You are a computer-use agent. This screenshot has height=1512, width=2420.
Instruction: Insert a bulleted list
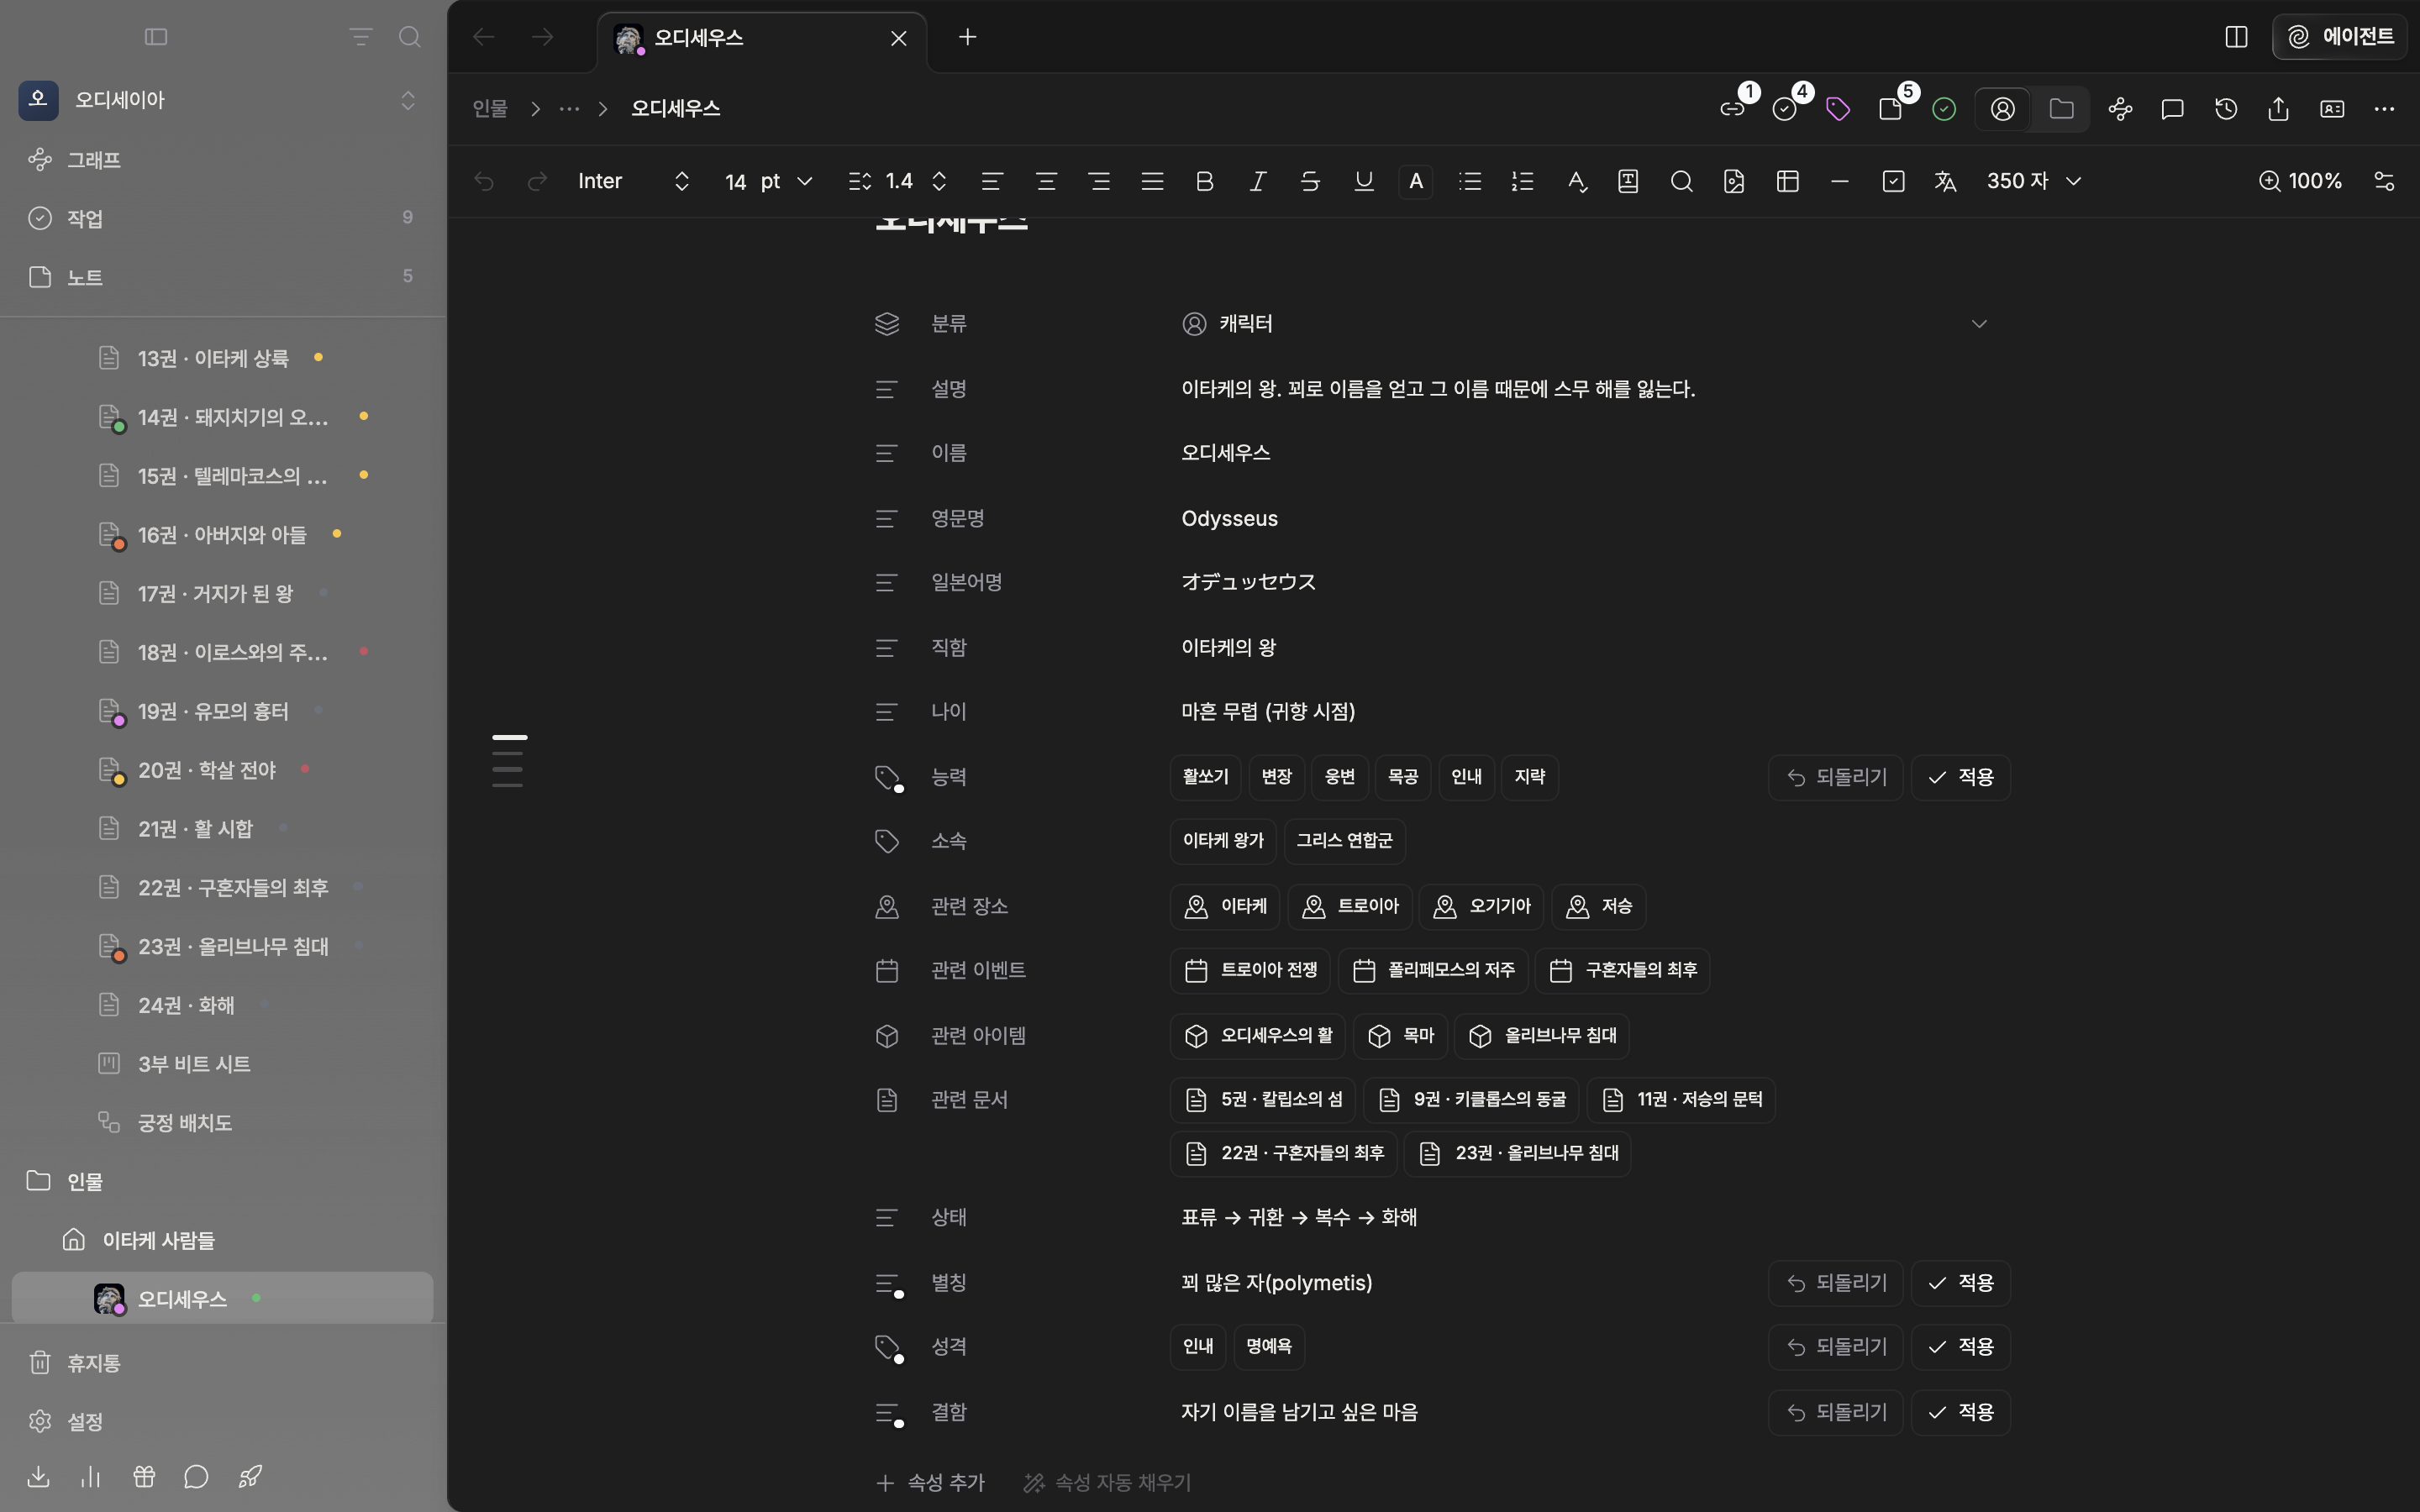[x=1470, y=181]
